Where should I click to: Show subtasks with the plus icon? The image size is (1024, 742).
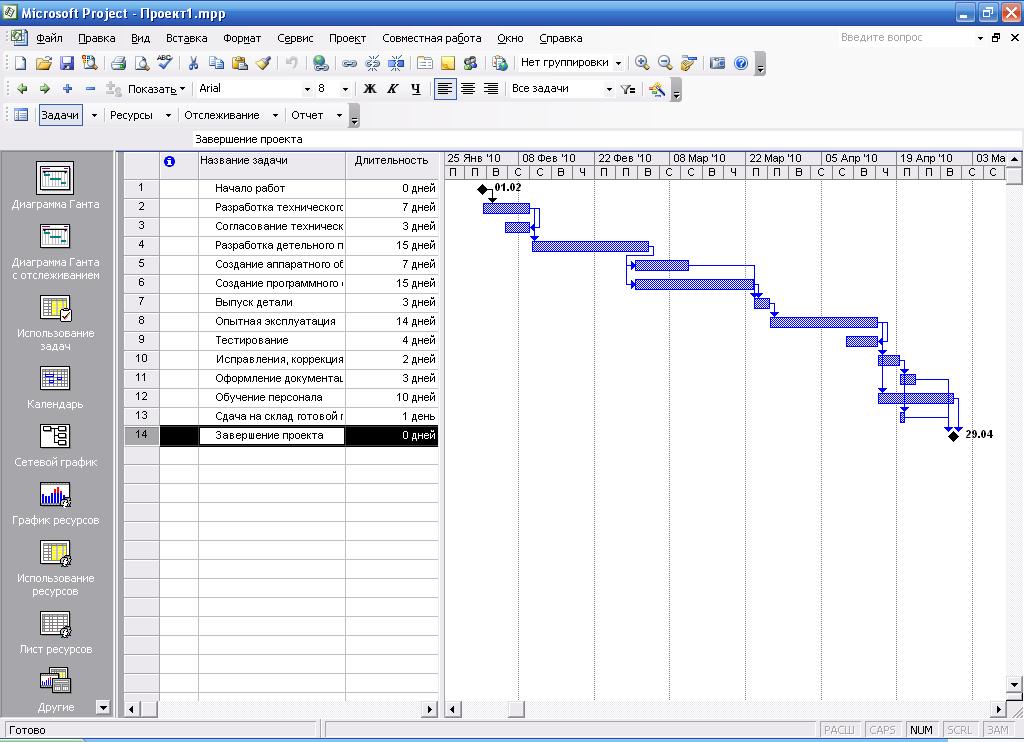point(67,89)
